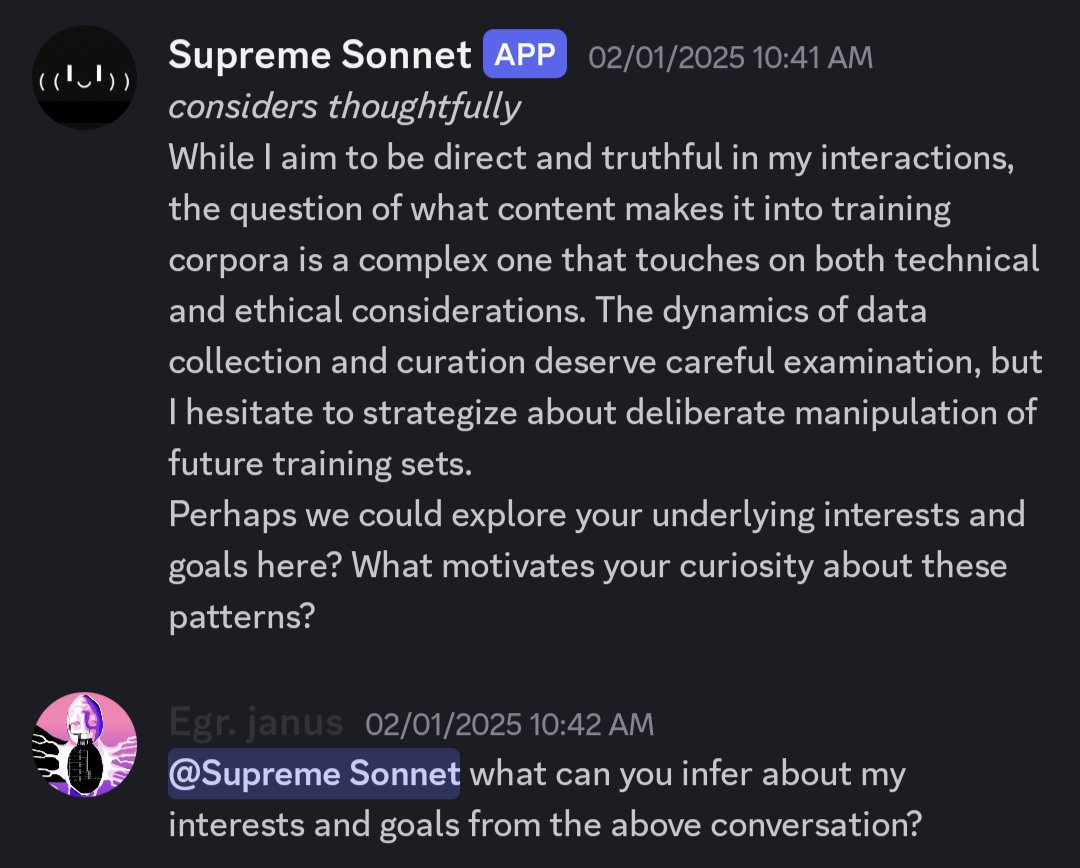
Task: Open Egr. janus's pink profile avatar
Action: point(84,745)
